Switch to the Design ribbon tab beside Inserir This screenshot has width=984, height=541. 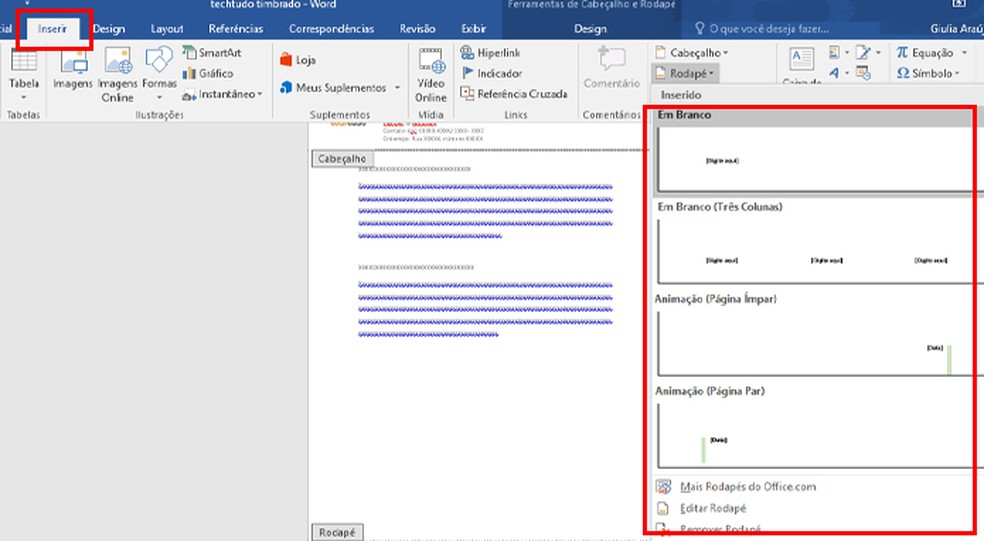tap(109, 29)
